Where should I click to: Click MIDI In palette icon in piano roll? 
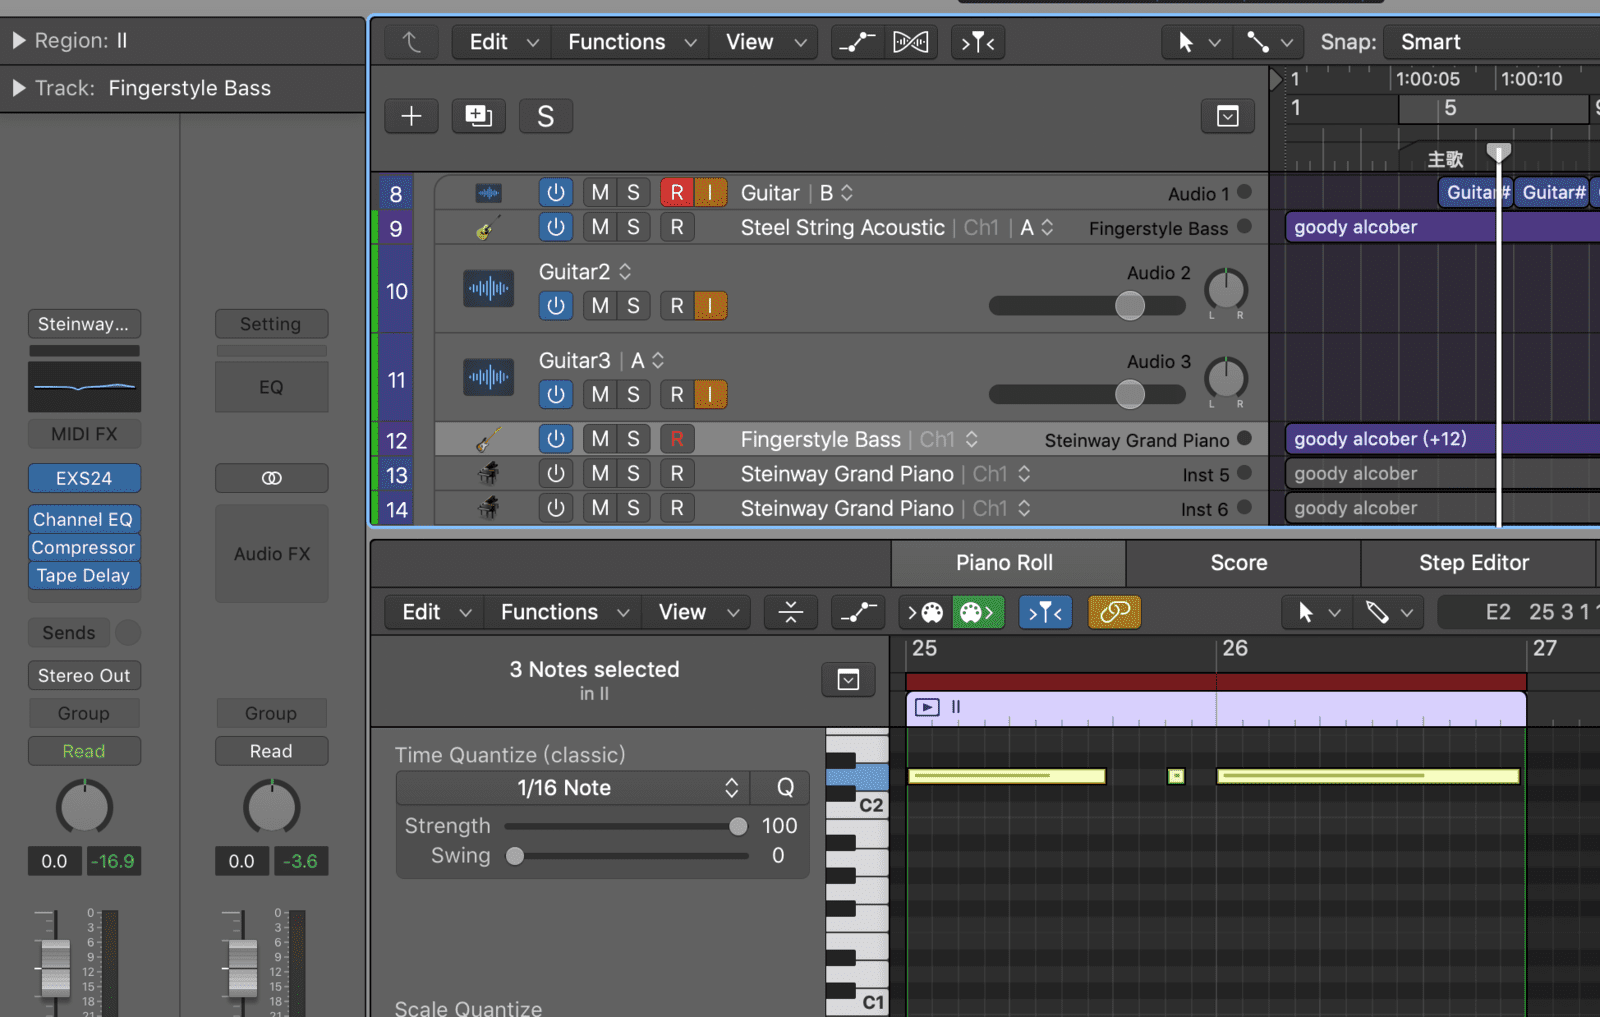click(925, 612)
